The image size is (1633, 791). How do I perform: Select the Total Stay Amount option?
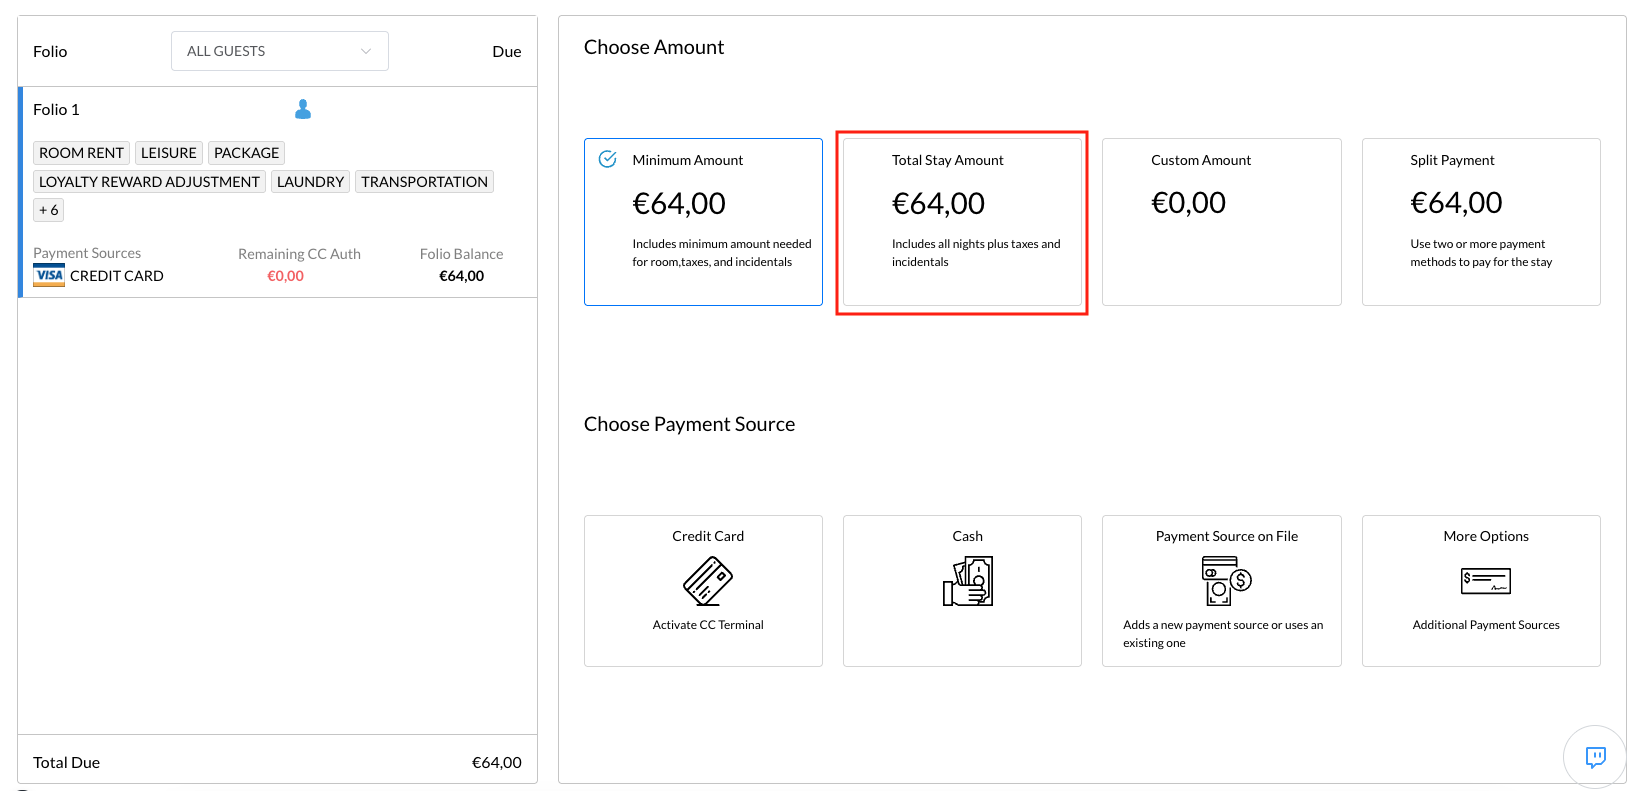pos(962,222)
